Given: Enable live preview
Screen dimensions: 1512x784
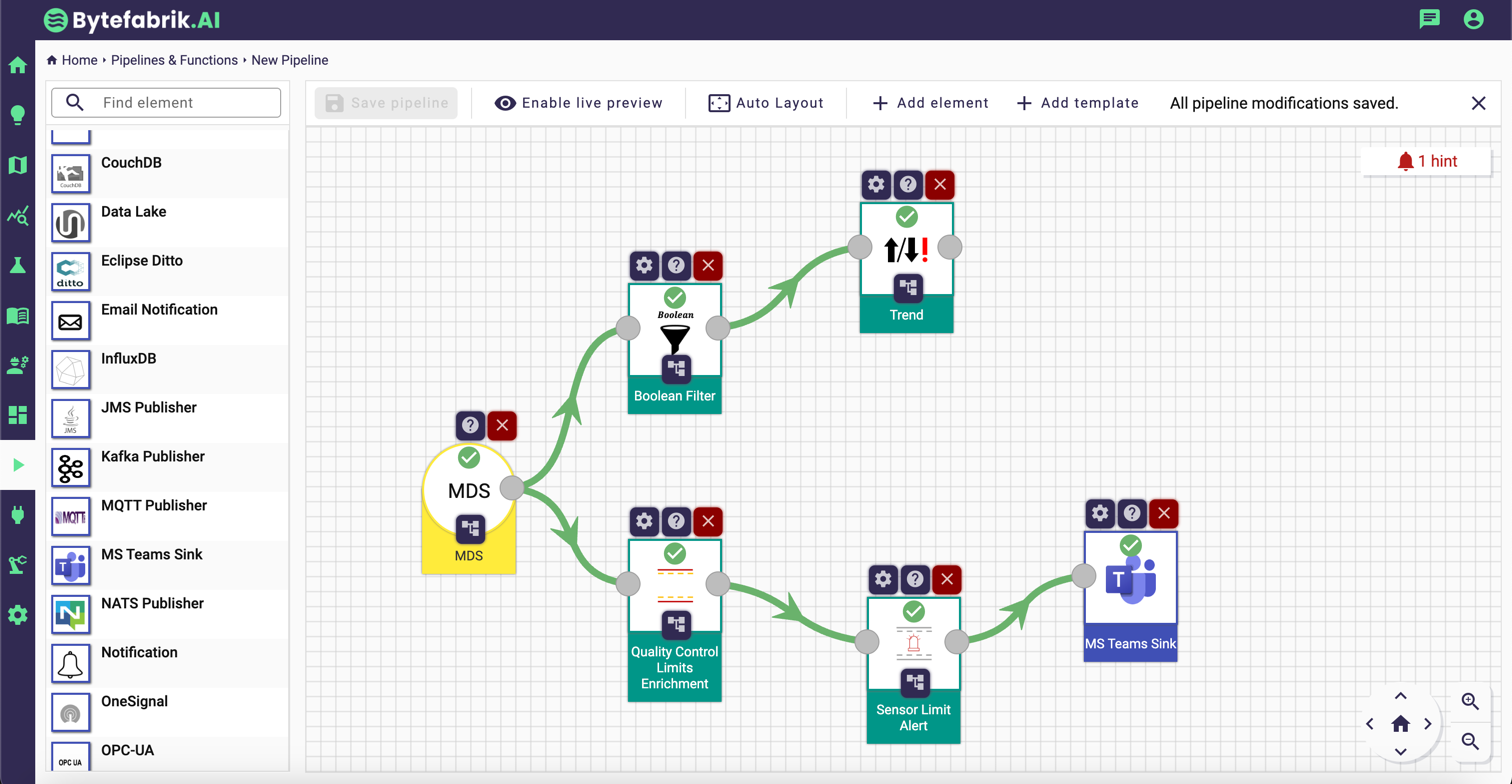Looking at the screenshot, I should tap(579, 103).
